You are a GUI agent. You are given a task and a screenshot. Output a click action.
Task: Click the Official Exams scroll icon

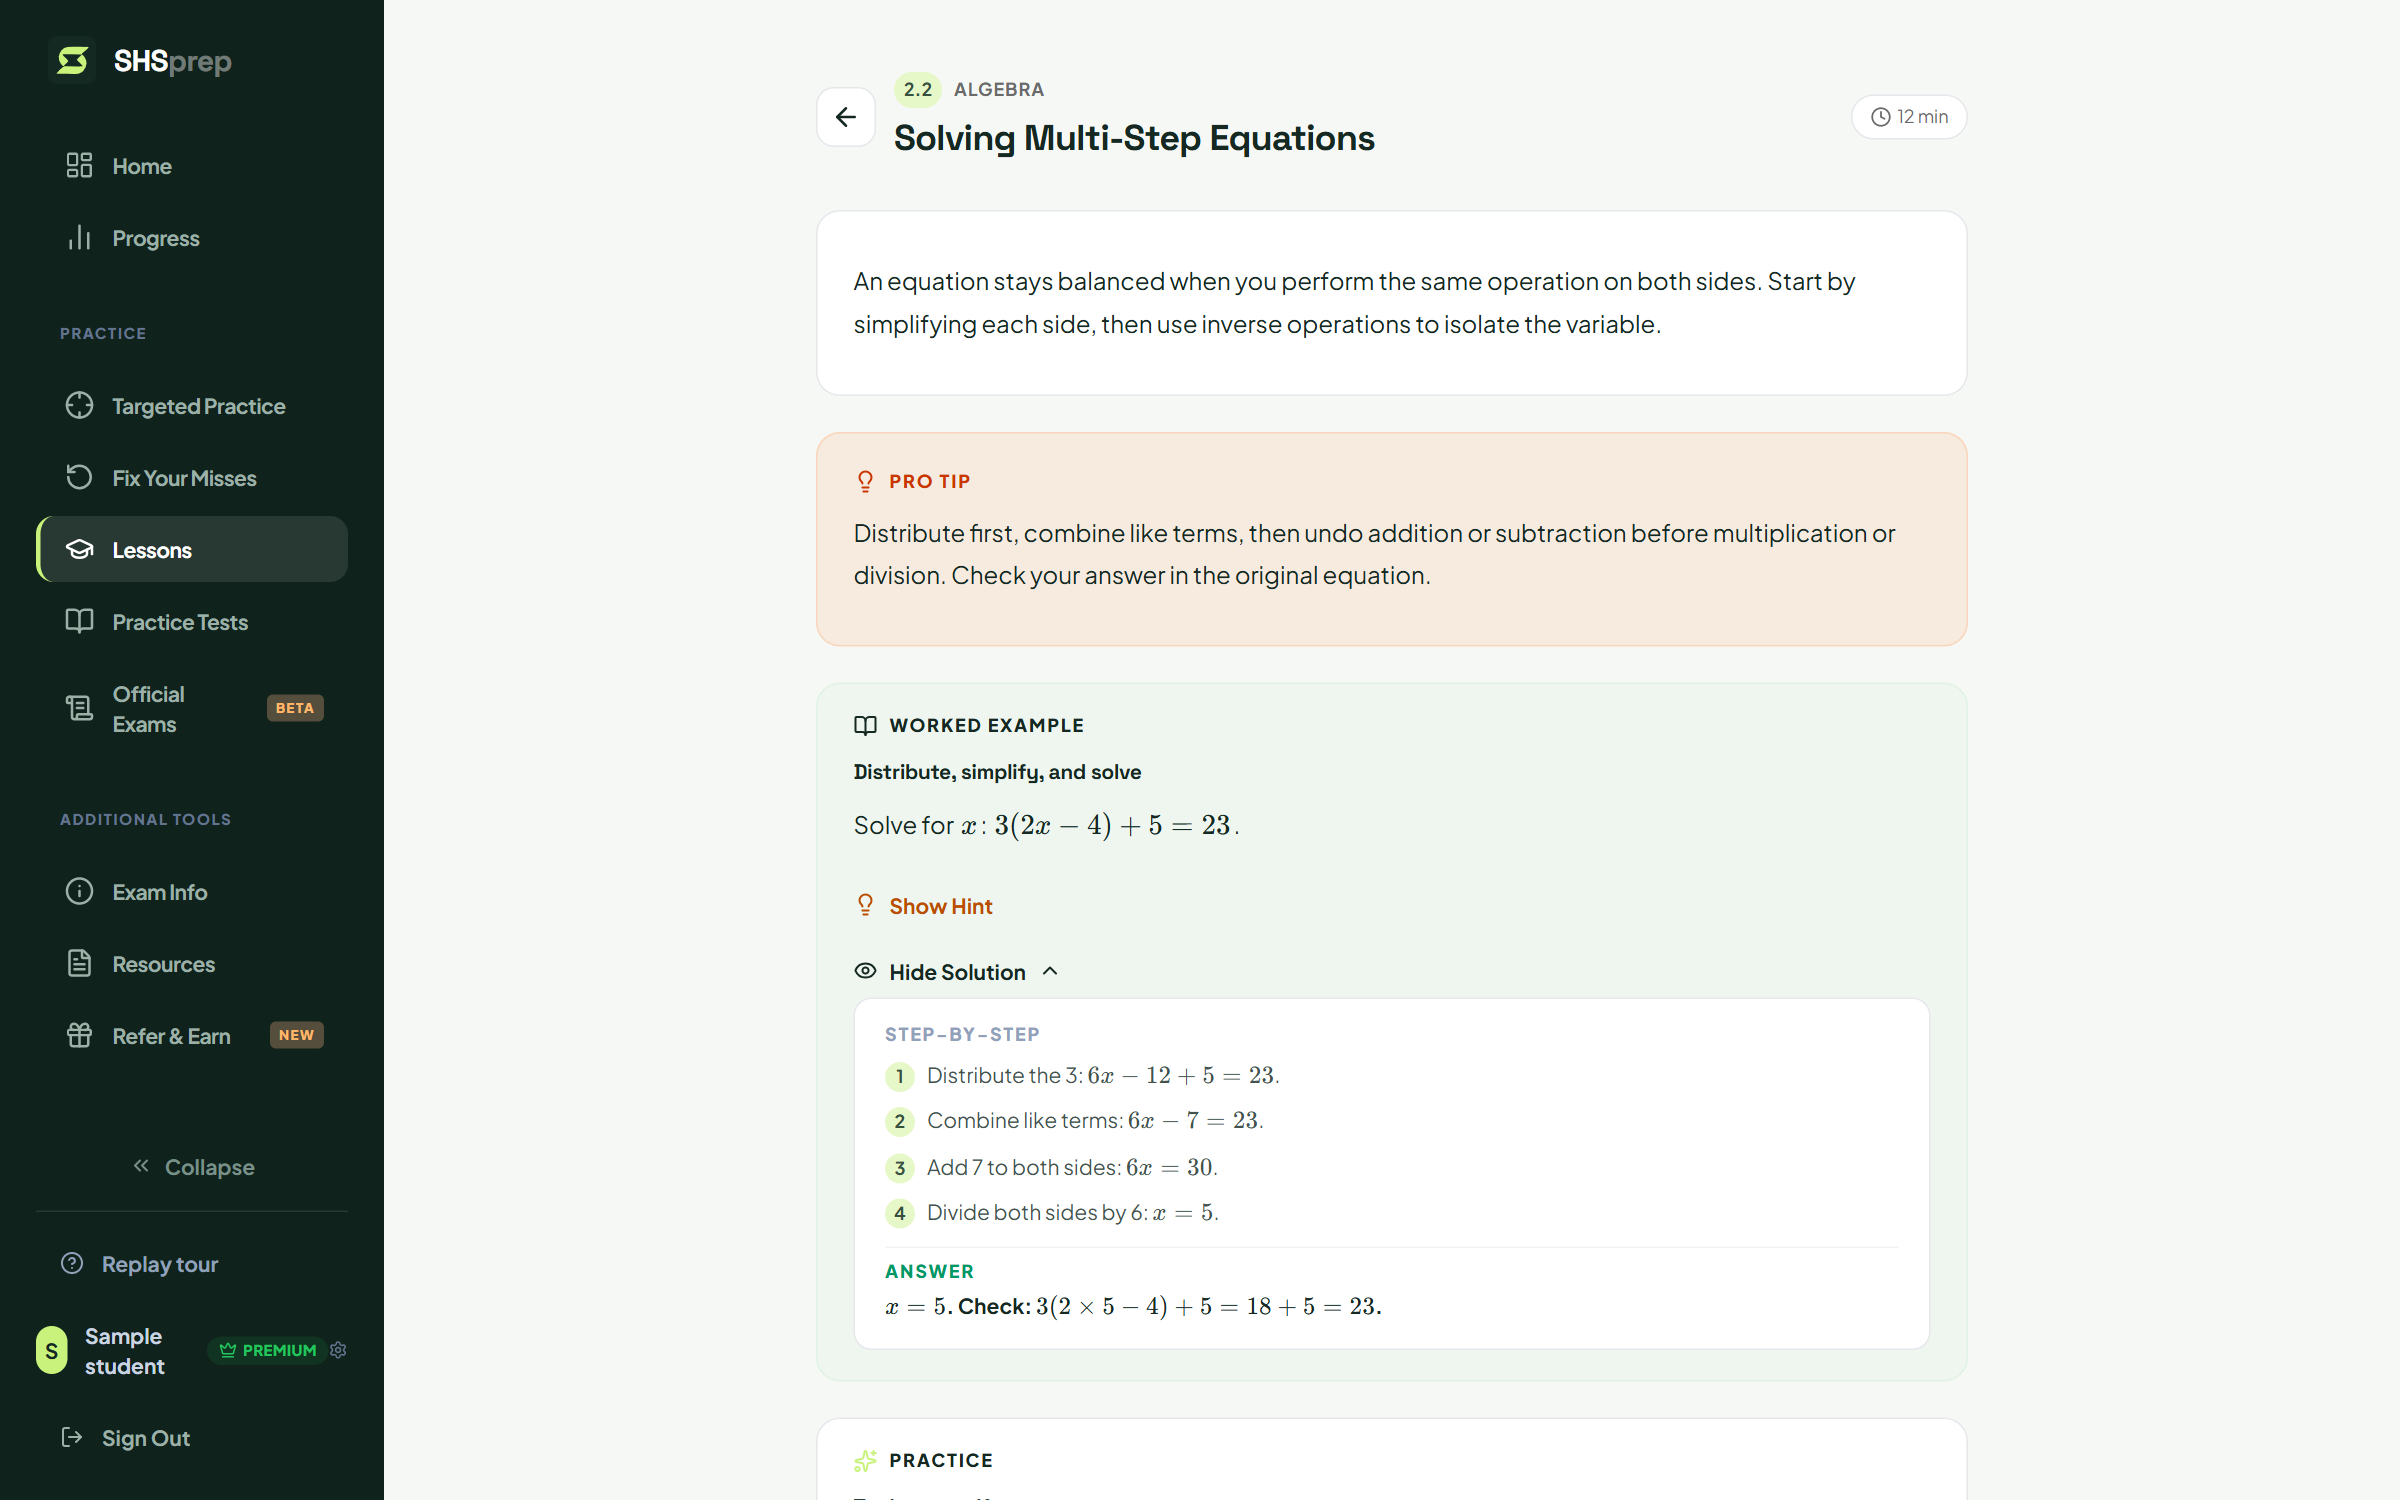(x=80, y=708)
